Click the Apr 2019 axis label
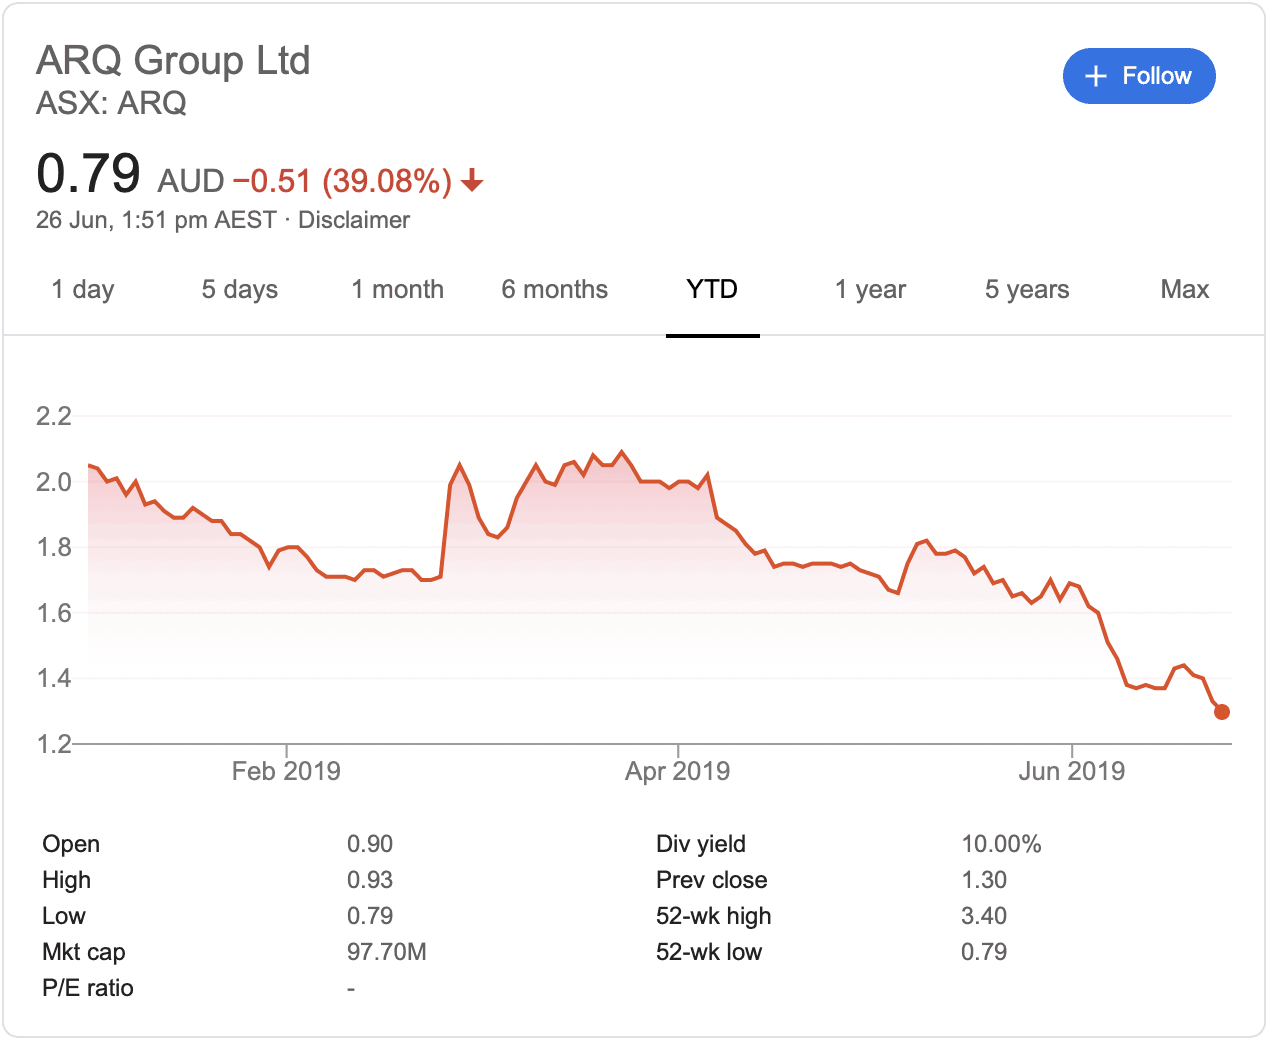The width and height of the screenshot is (1266, 1044). [677, 771]
